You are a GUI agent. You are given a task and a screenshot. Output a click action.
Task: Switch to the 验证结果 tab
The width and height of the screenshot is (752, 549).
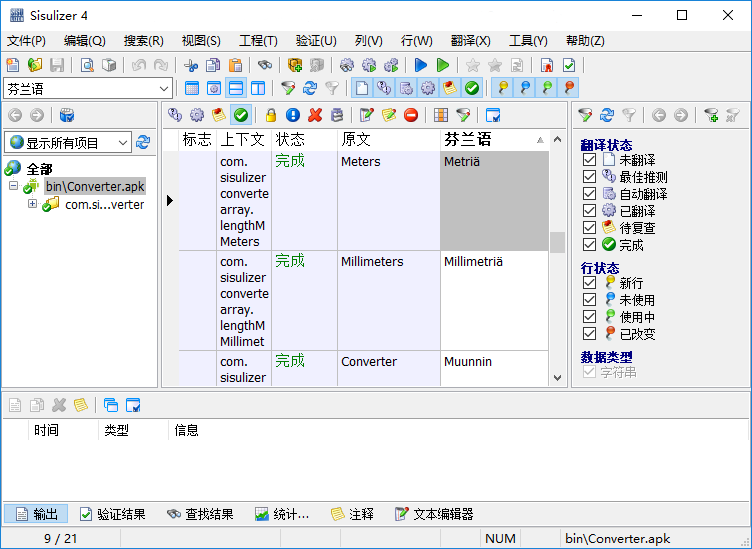coord(112,514)
